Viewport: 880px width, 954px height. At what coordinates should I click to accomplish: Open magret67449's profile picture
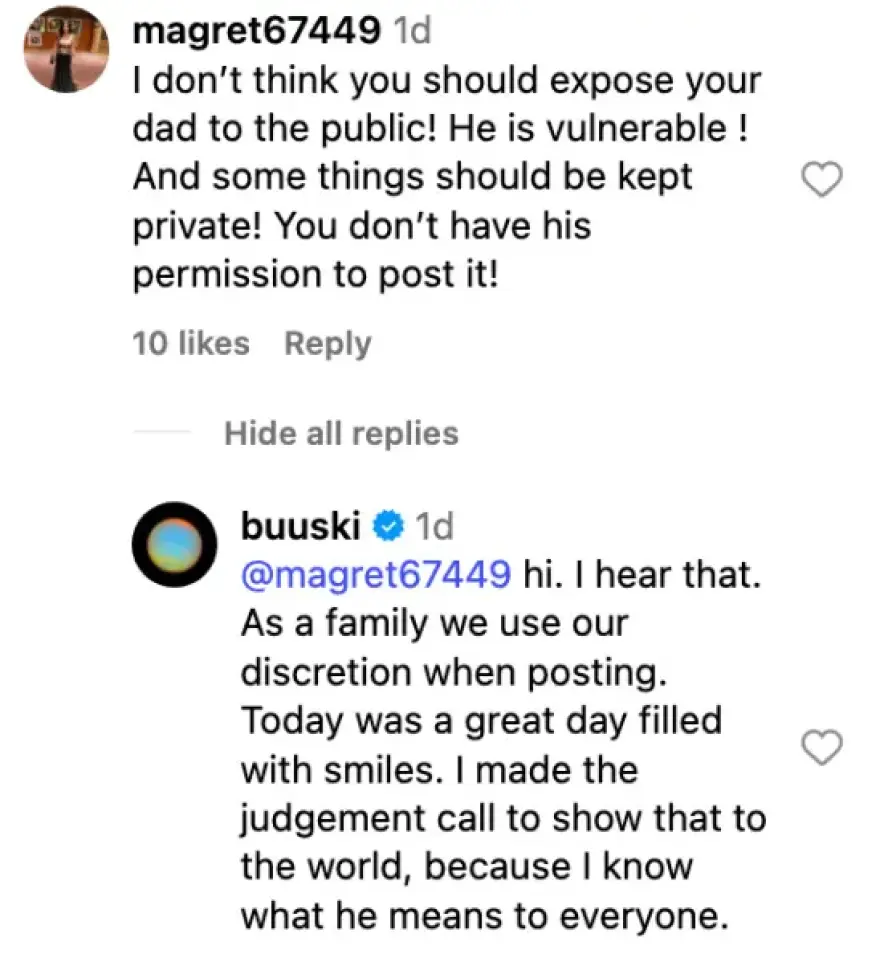tap(65, 50)
